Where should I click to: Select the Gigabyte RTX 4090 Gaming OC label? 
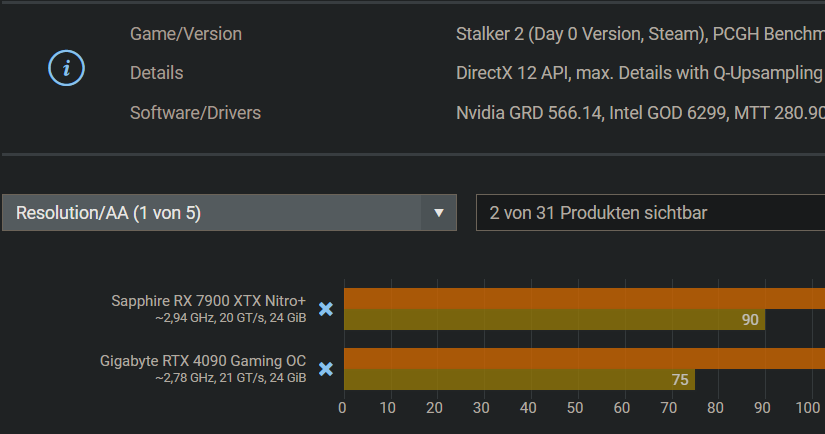203,361
